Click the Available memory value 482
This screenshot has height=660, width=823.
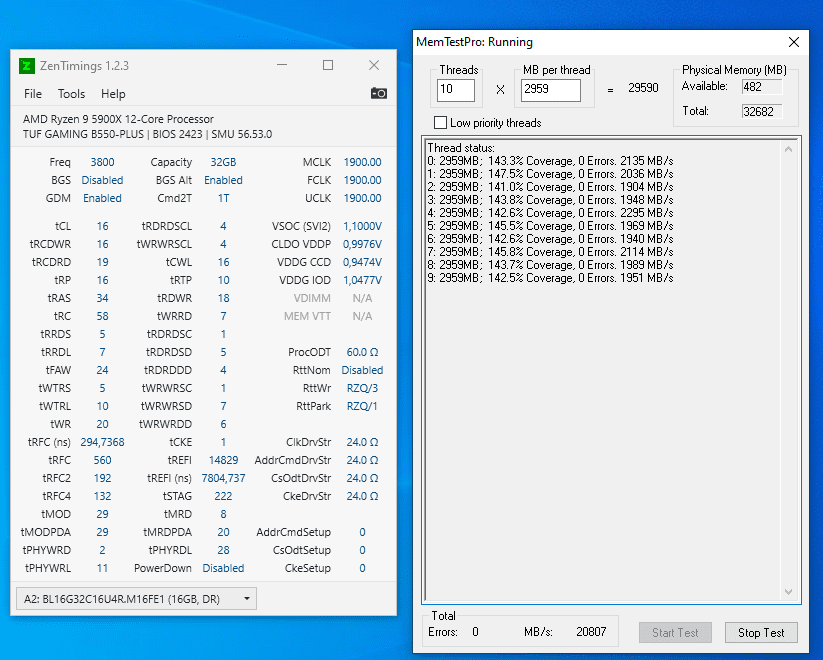[x=762, y=87]
